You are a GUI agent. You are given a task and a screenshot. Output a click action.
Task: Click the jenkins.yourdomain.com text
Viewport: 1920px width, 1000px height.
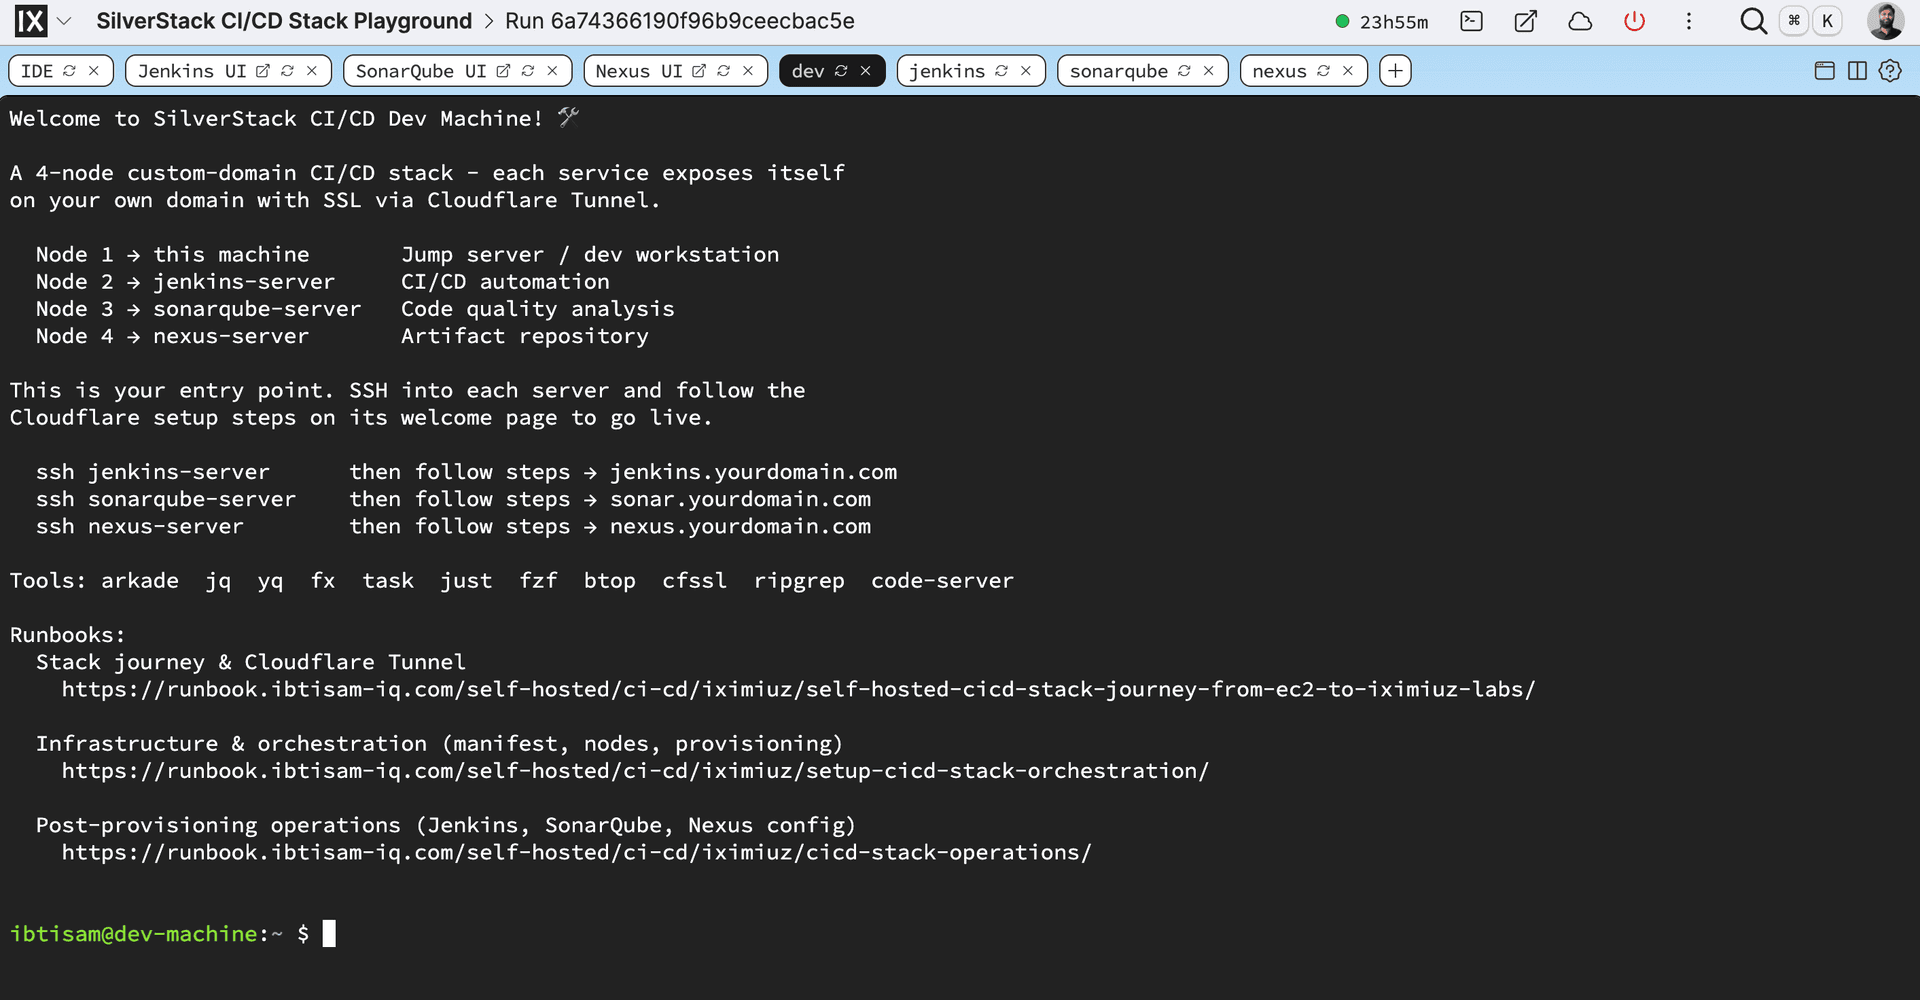click(x=754, y=472)
